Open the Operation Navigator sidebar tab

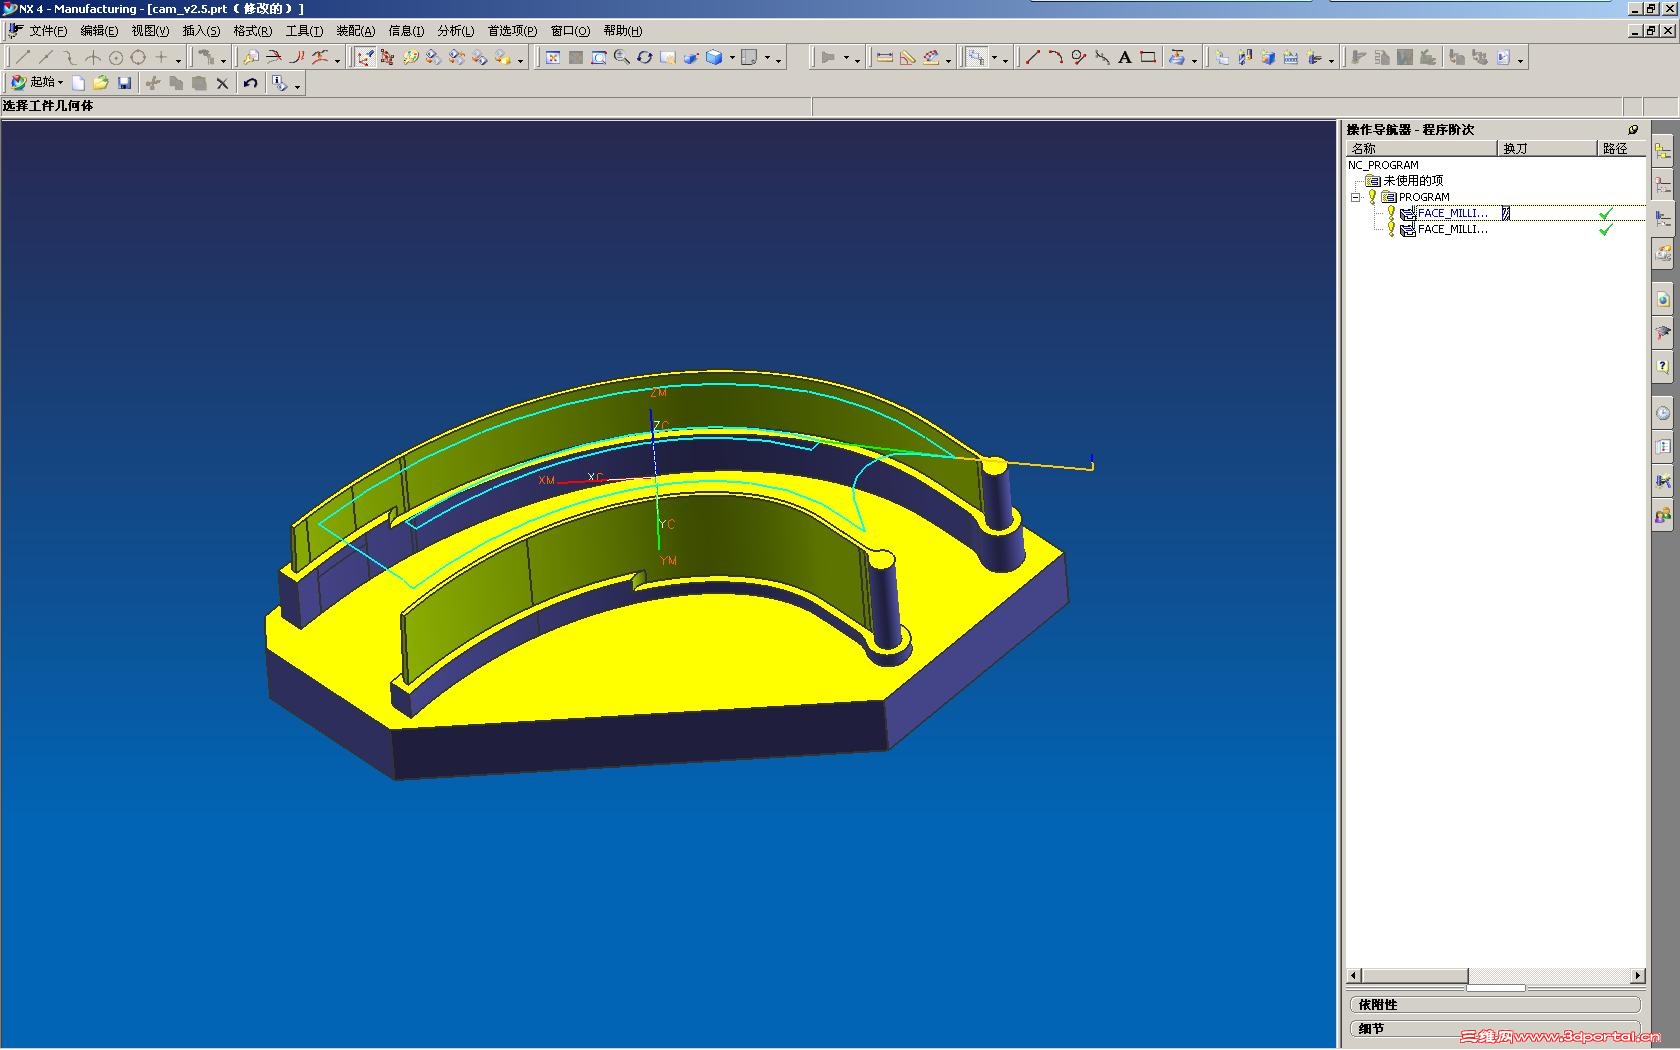click(x=1663, y=218)
